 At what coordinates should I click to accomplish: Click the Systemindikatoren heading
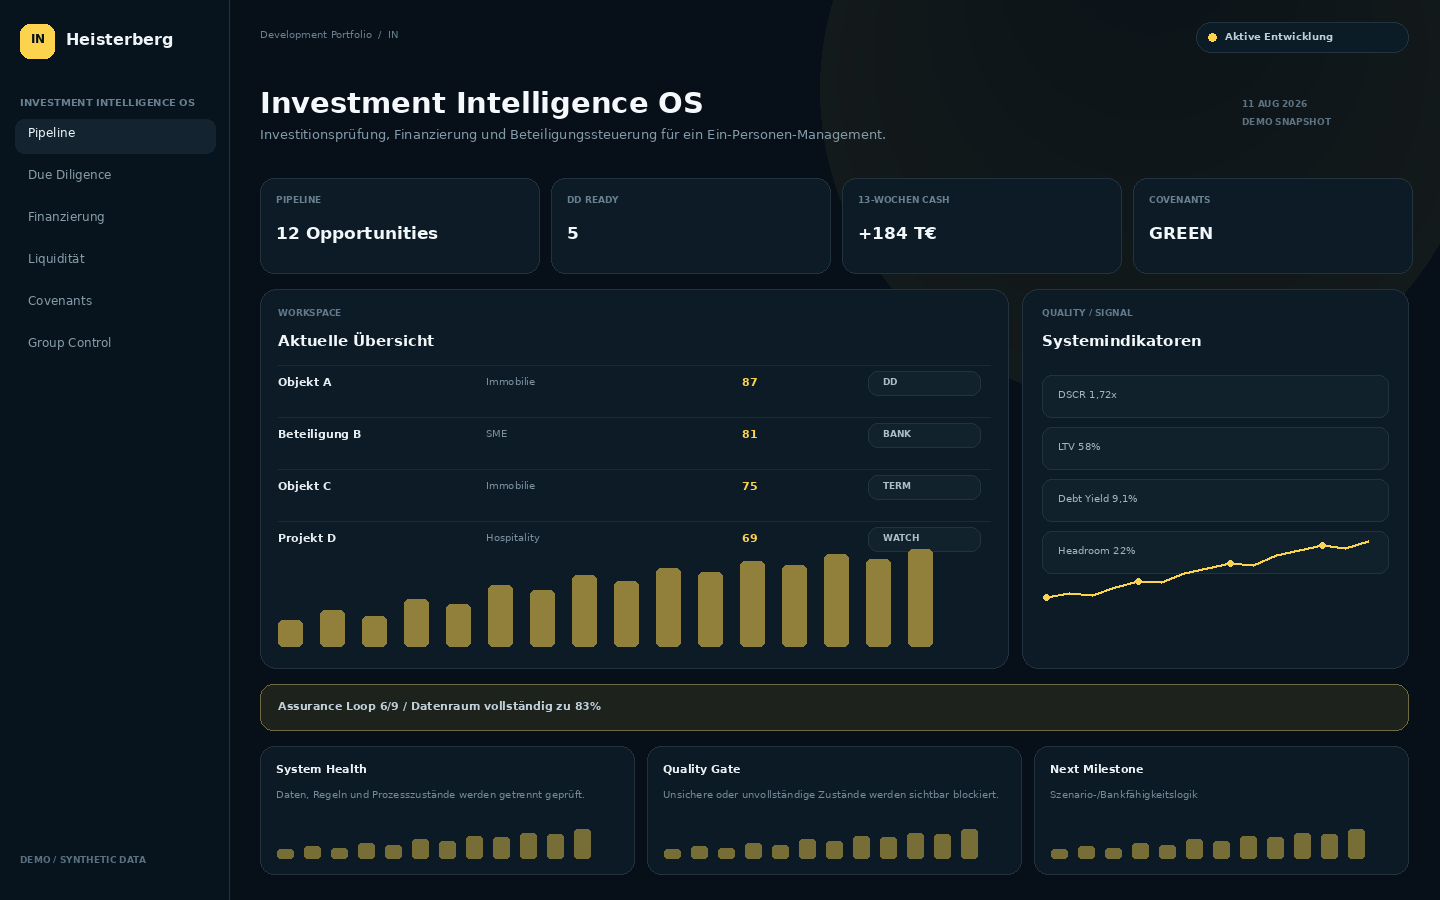[1122, 341]
